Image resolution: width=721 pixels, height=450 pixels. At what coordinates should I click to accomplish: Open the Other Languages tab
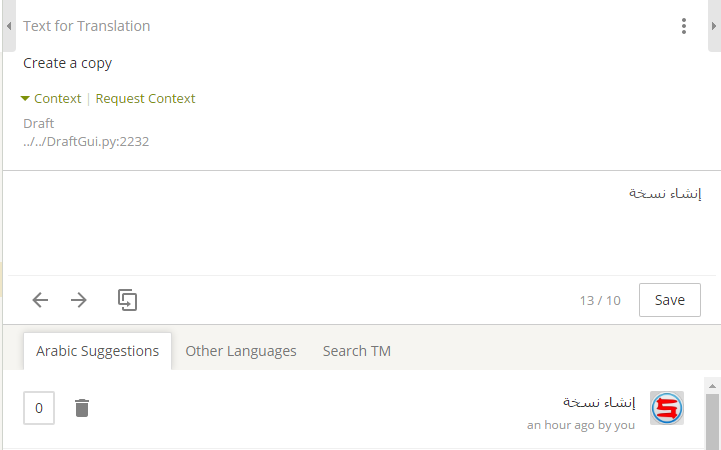241,351
